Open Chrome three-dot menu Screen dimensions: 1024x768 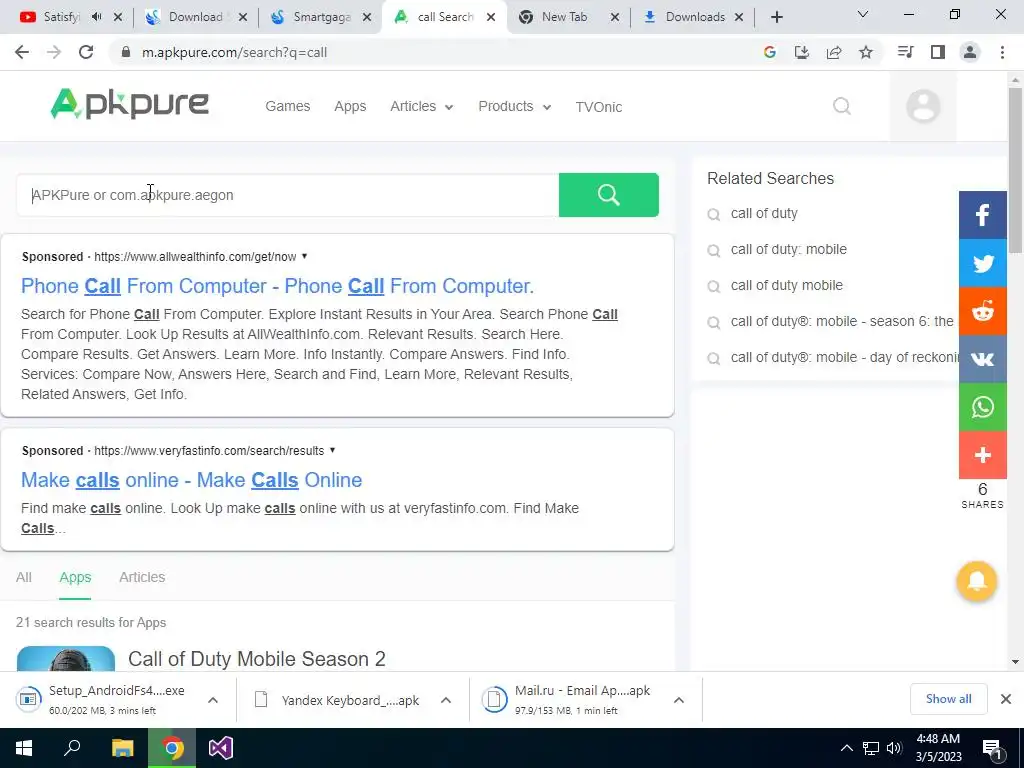pos(1002,52)
